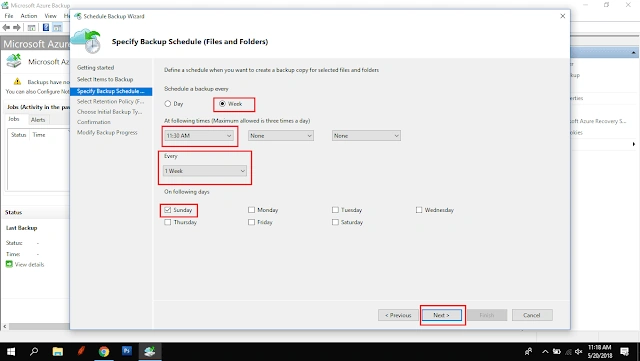Viewport: 640px width, 361px height.
Task: Click the Azure Backup taskbar icon
Action: click(150, 351)
